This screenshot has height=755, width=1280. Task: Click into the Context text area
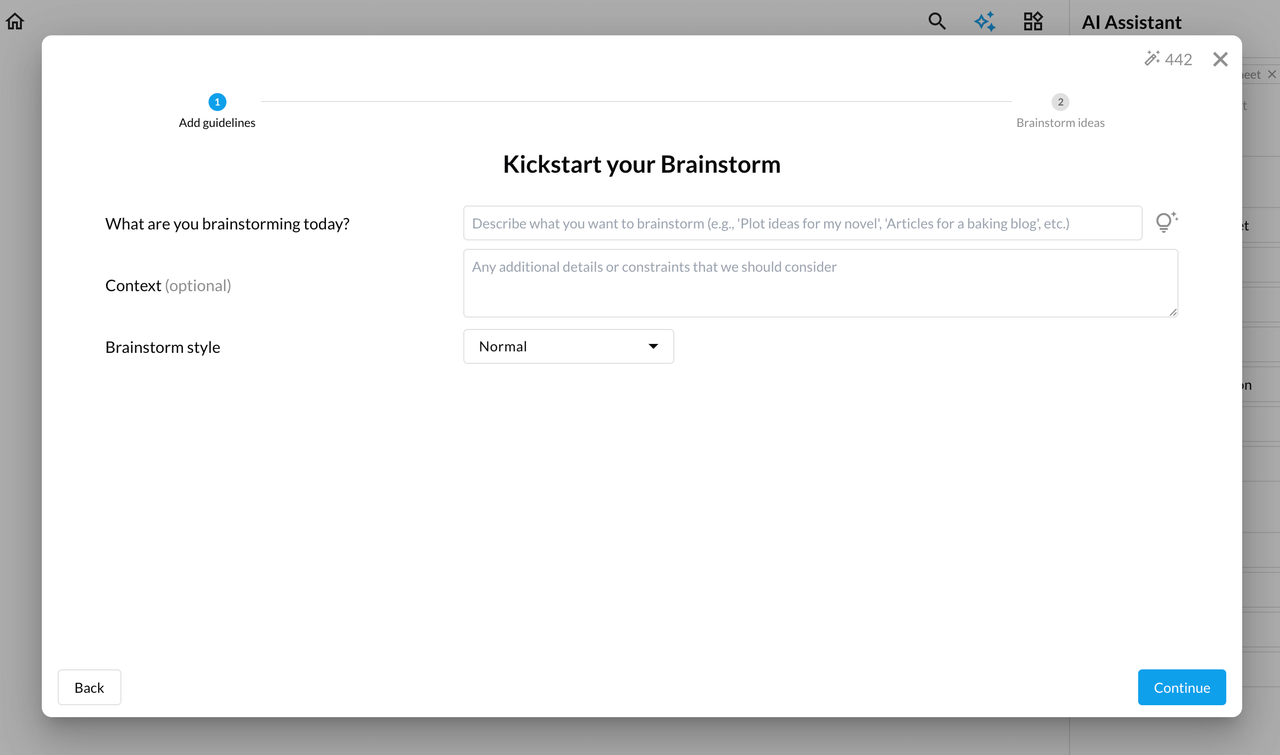(x=820, y=283)
